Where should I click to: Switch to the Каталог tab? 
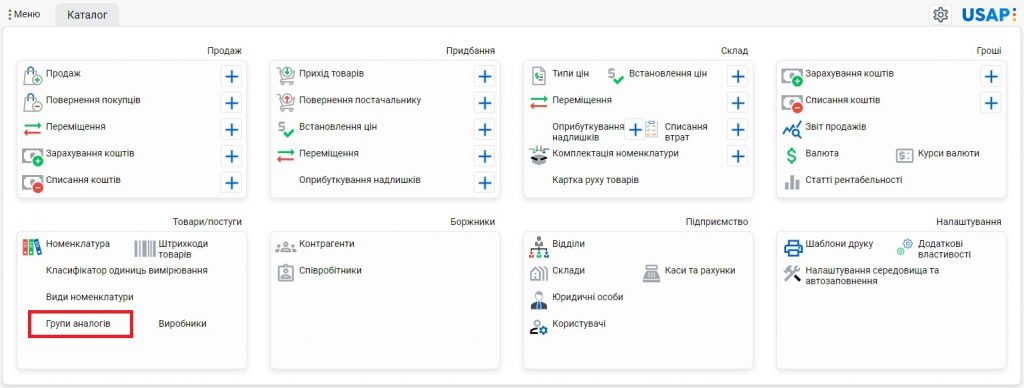(x=87, y=14)
